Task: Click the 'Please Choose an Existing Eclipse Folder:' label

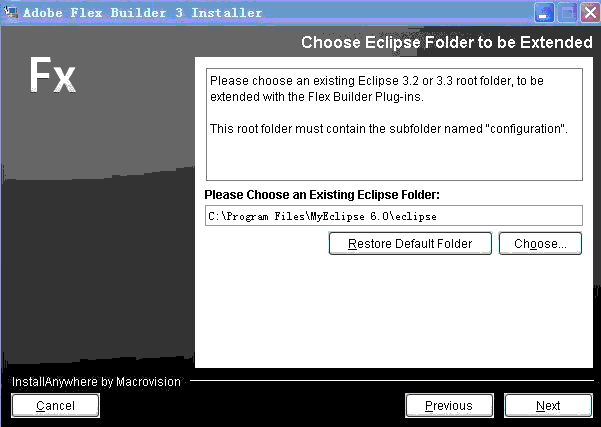Action: [x=322, y=195]
